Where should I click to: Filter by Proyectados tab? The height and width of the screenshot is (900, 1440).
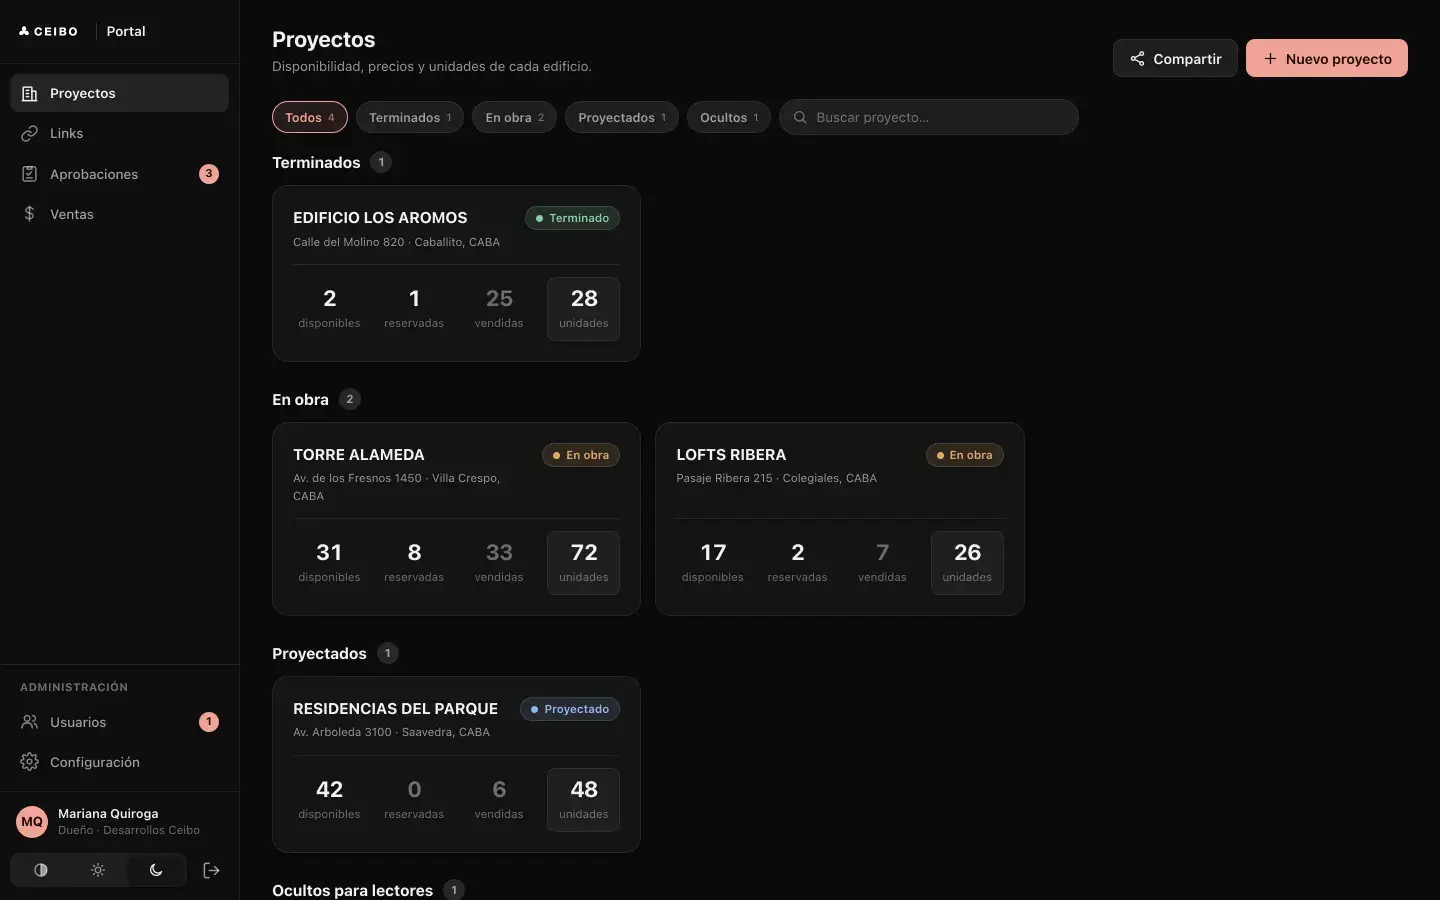click(x=622, y=117)
